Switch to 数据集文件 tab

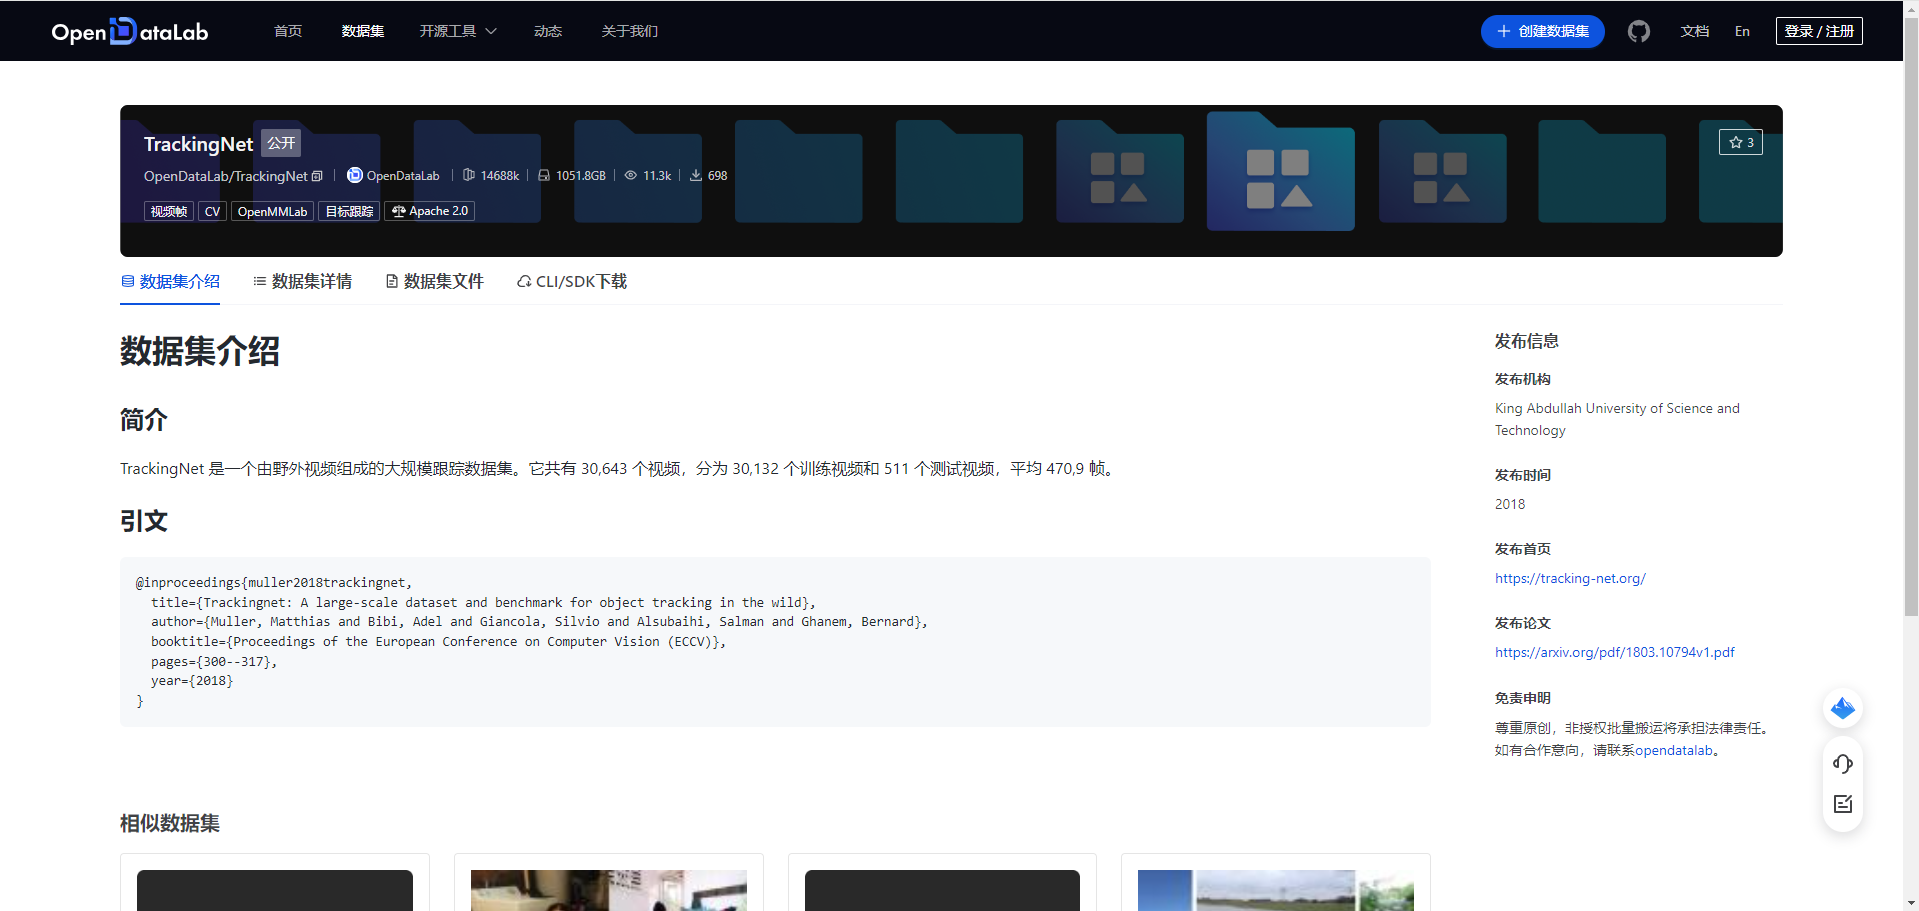(434, 282)
